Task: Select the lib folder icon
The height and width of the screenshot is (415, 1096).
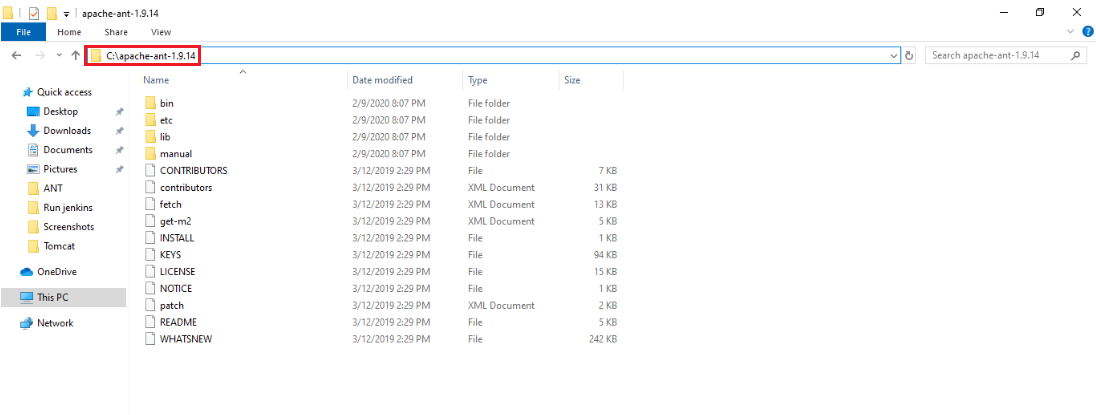Action: [150, 136]
